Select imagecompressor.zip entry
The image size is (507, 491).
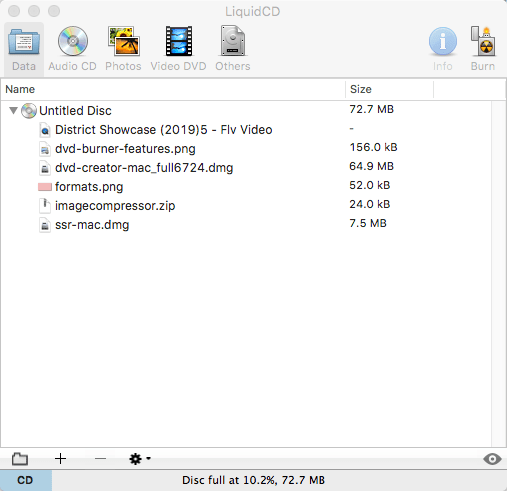point(115,206)
